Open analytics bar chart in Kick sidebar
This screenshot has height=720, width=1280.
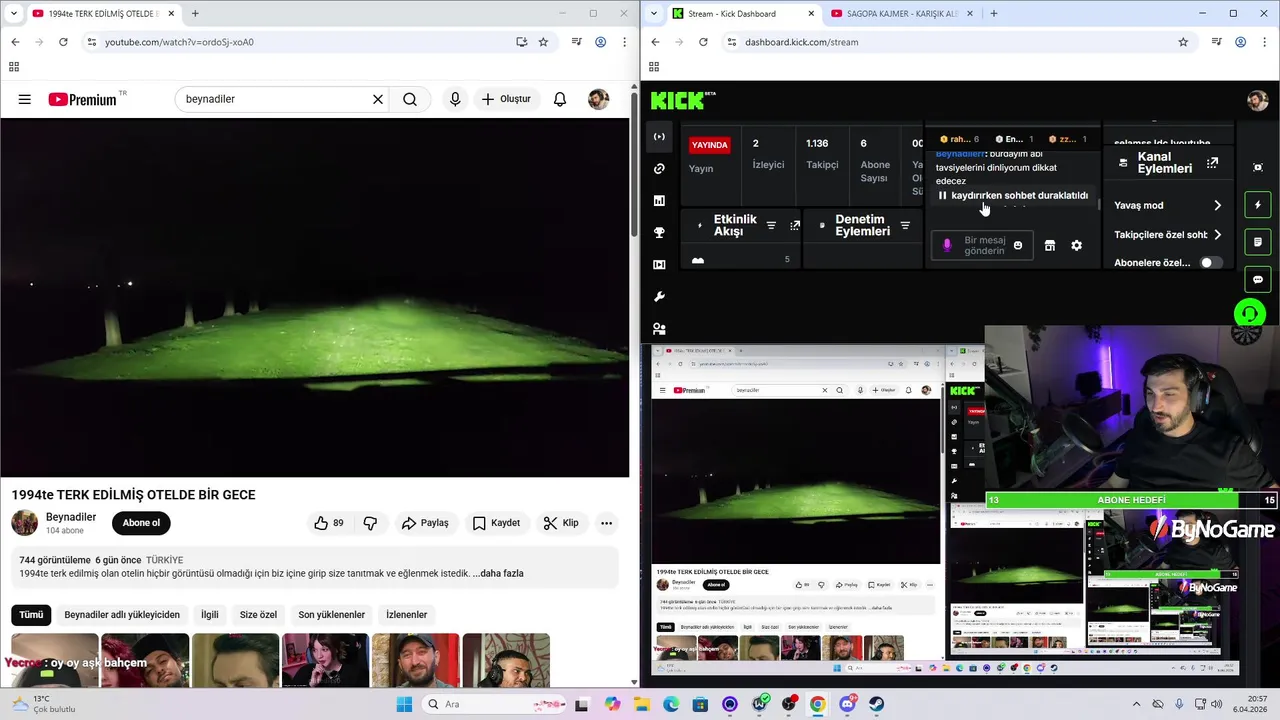coord(659,201)
